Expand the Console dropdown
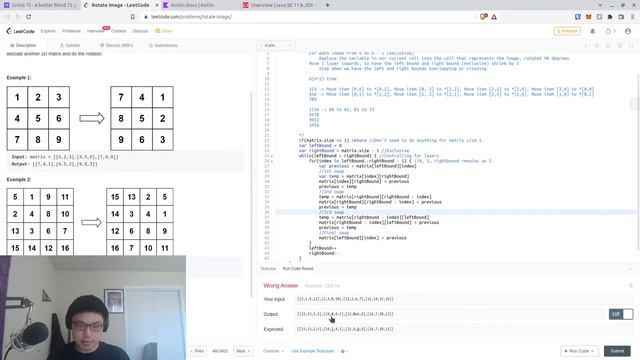This screenshot has height=360, width=640. [273, 351]
